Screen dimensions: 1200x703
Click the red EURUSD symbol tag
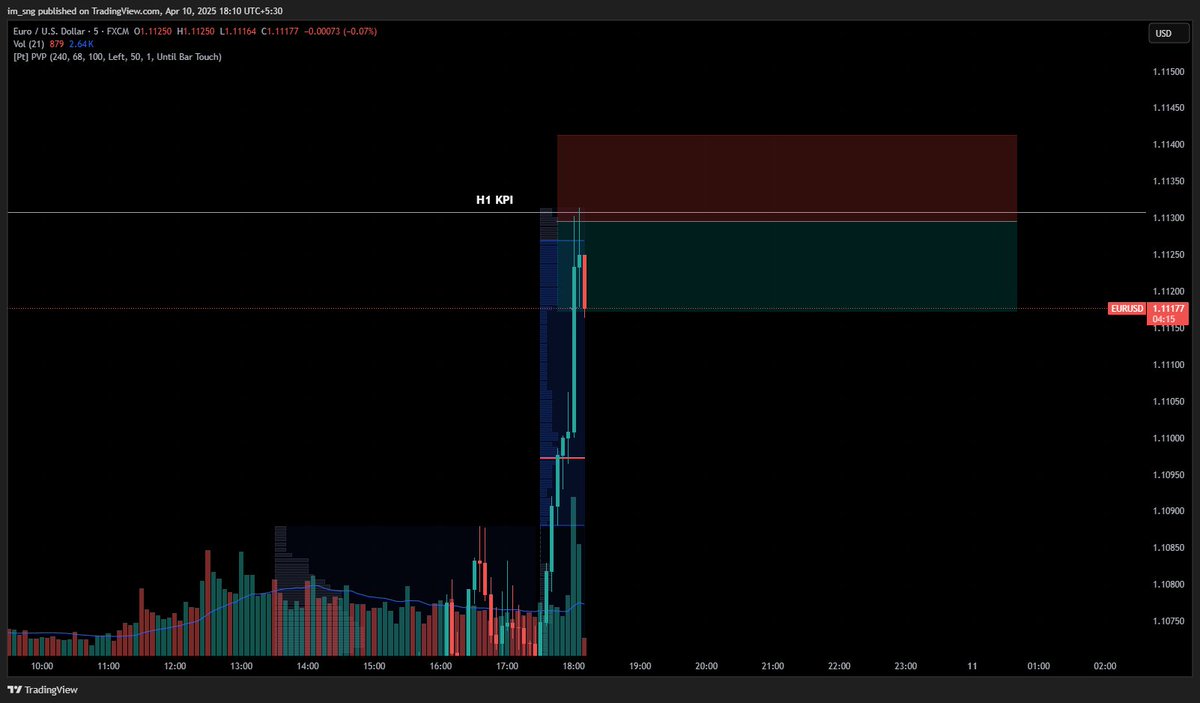point(1127,309)
